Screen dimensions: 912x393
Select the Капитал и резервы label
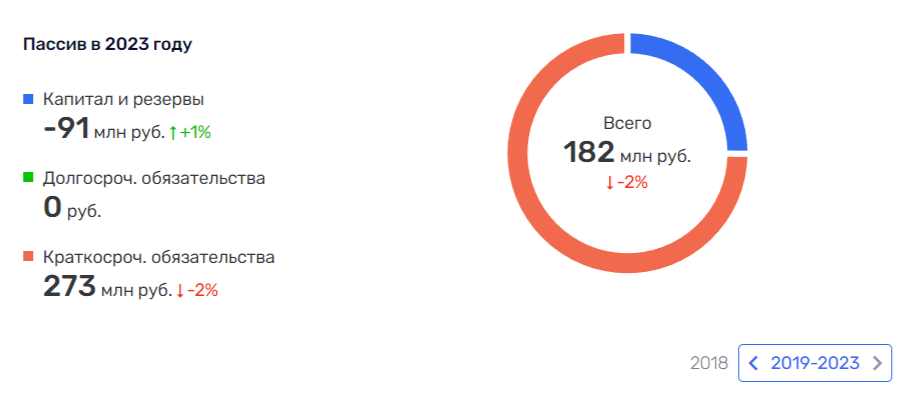pyautogui.click(x=123, y=99)
